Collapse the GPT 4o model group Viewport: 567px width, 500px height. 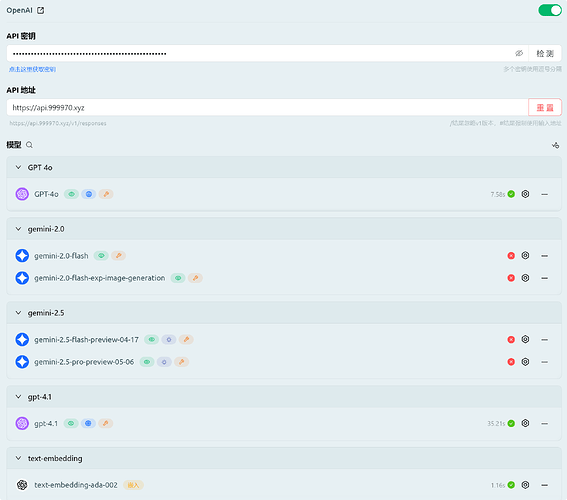(18, 167)
